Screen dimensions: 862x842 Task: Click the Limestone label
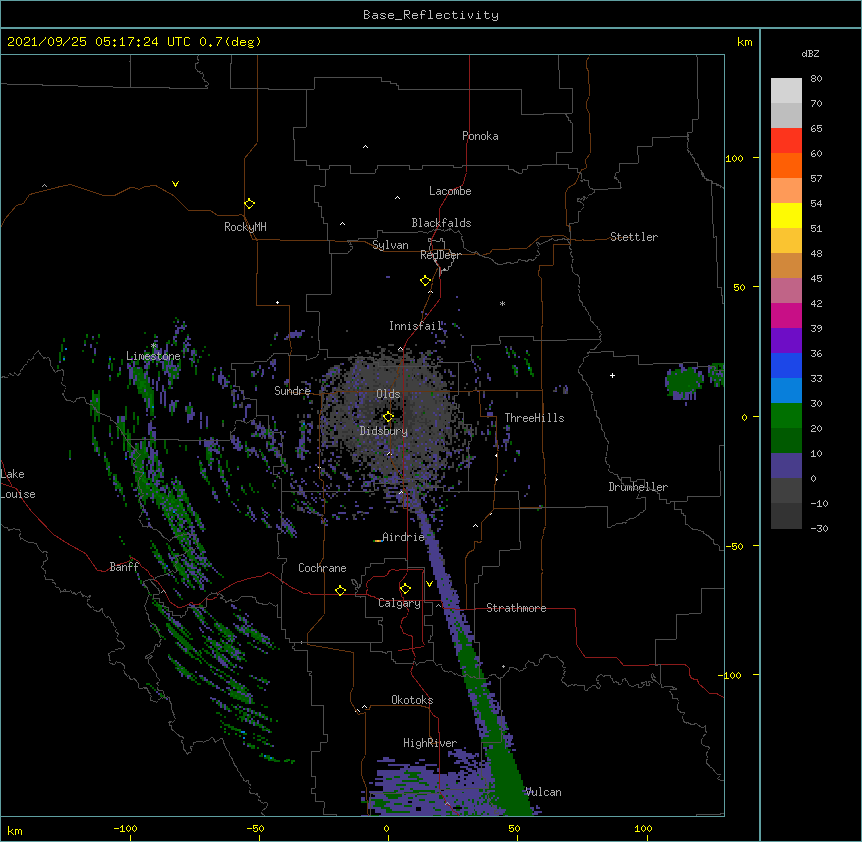tap(153, 356)
